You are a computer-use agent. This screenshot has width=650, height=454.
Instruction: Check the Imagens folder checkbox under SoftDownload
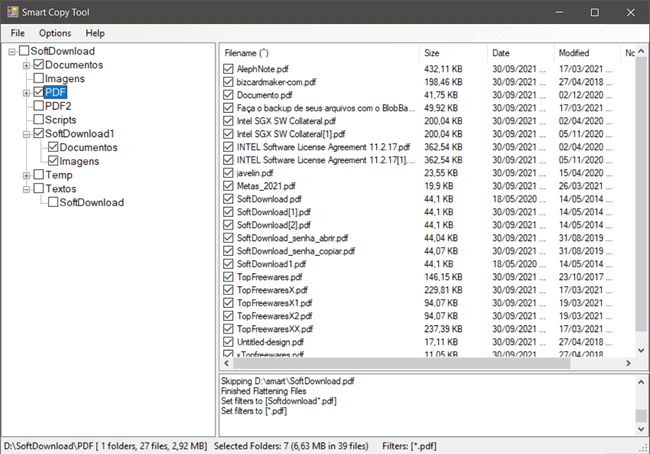point(39,78)
